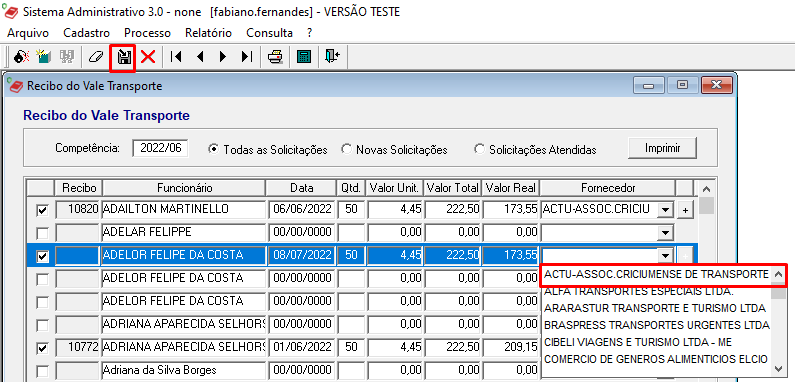Select Todas as Solicitações radio button
795x382 pixels.
pos(214,150)
